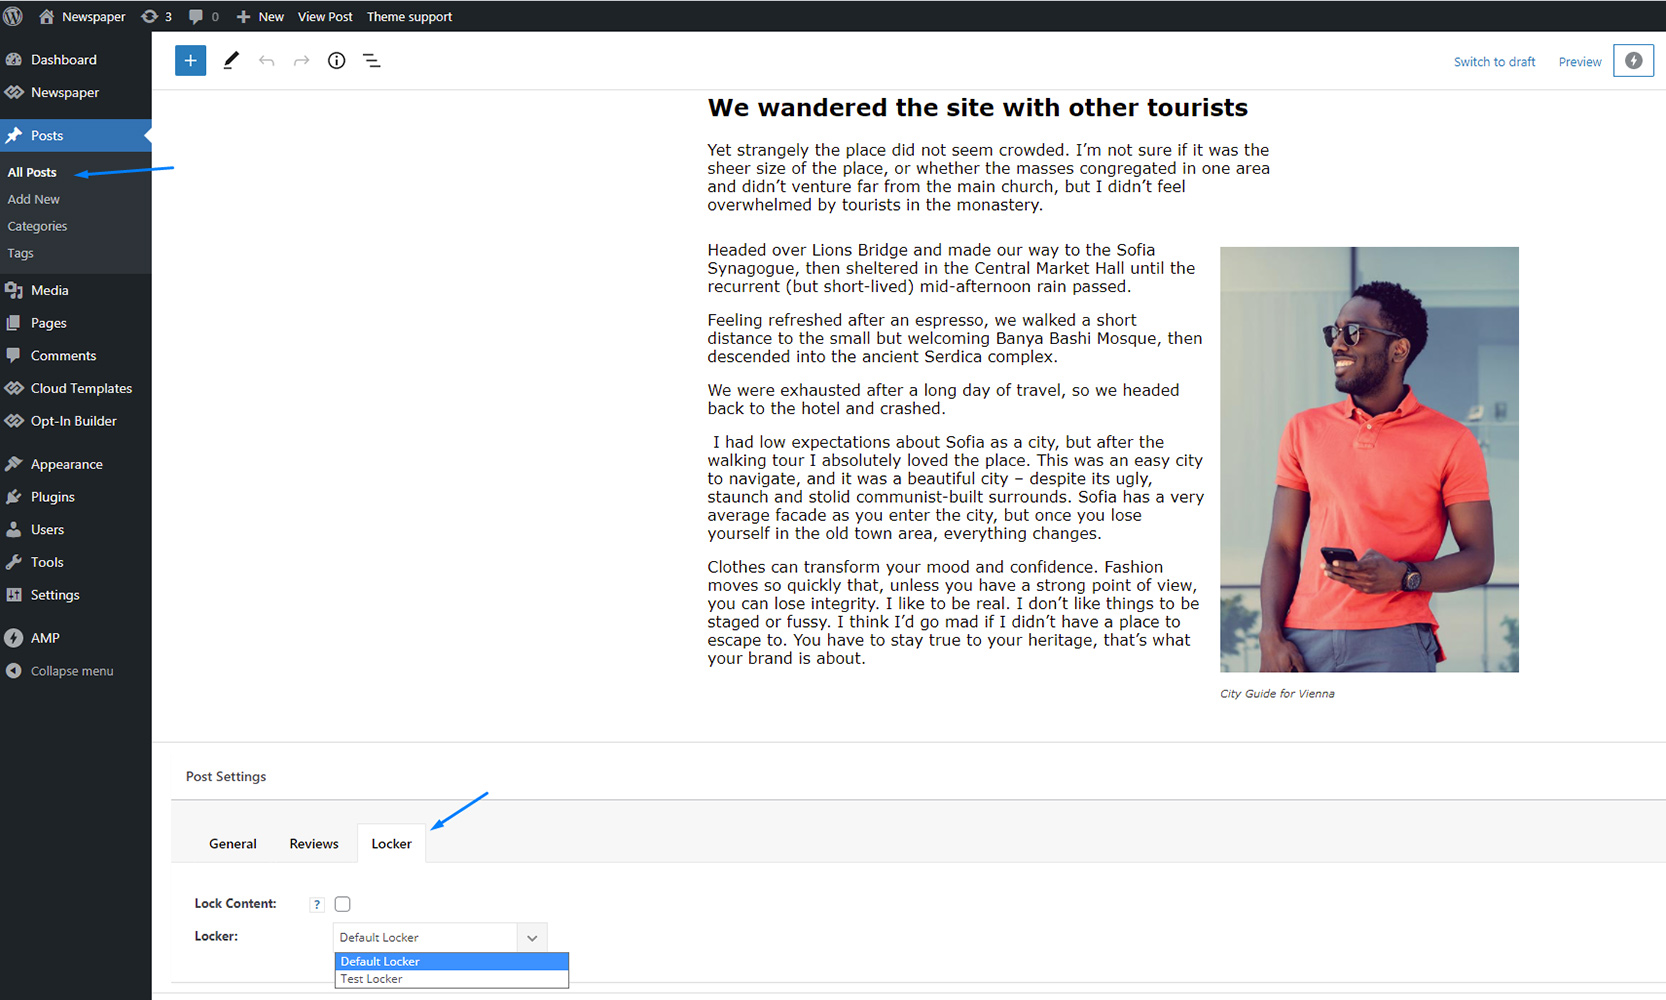The image size is (1666, 1000).
Task: Click the Posts pin icon
Action: (14, 135)
